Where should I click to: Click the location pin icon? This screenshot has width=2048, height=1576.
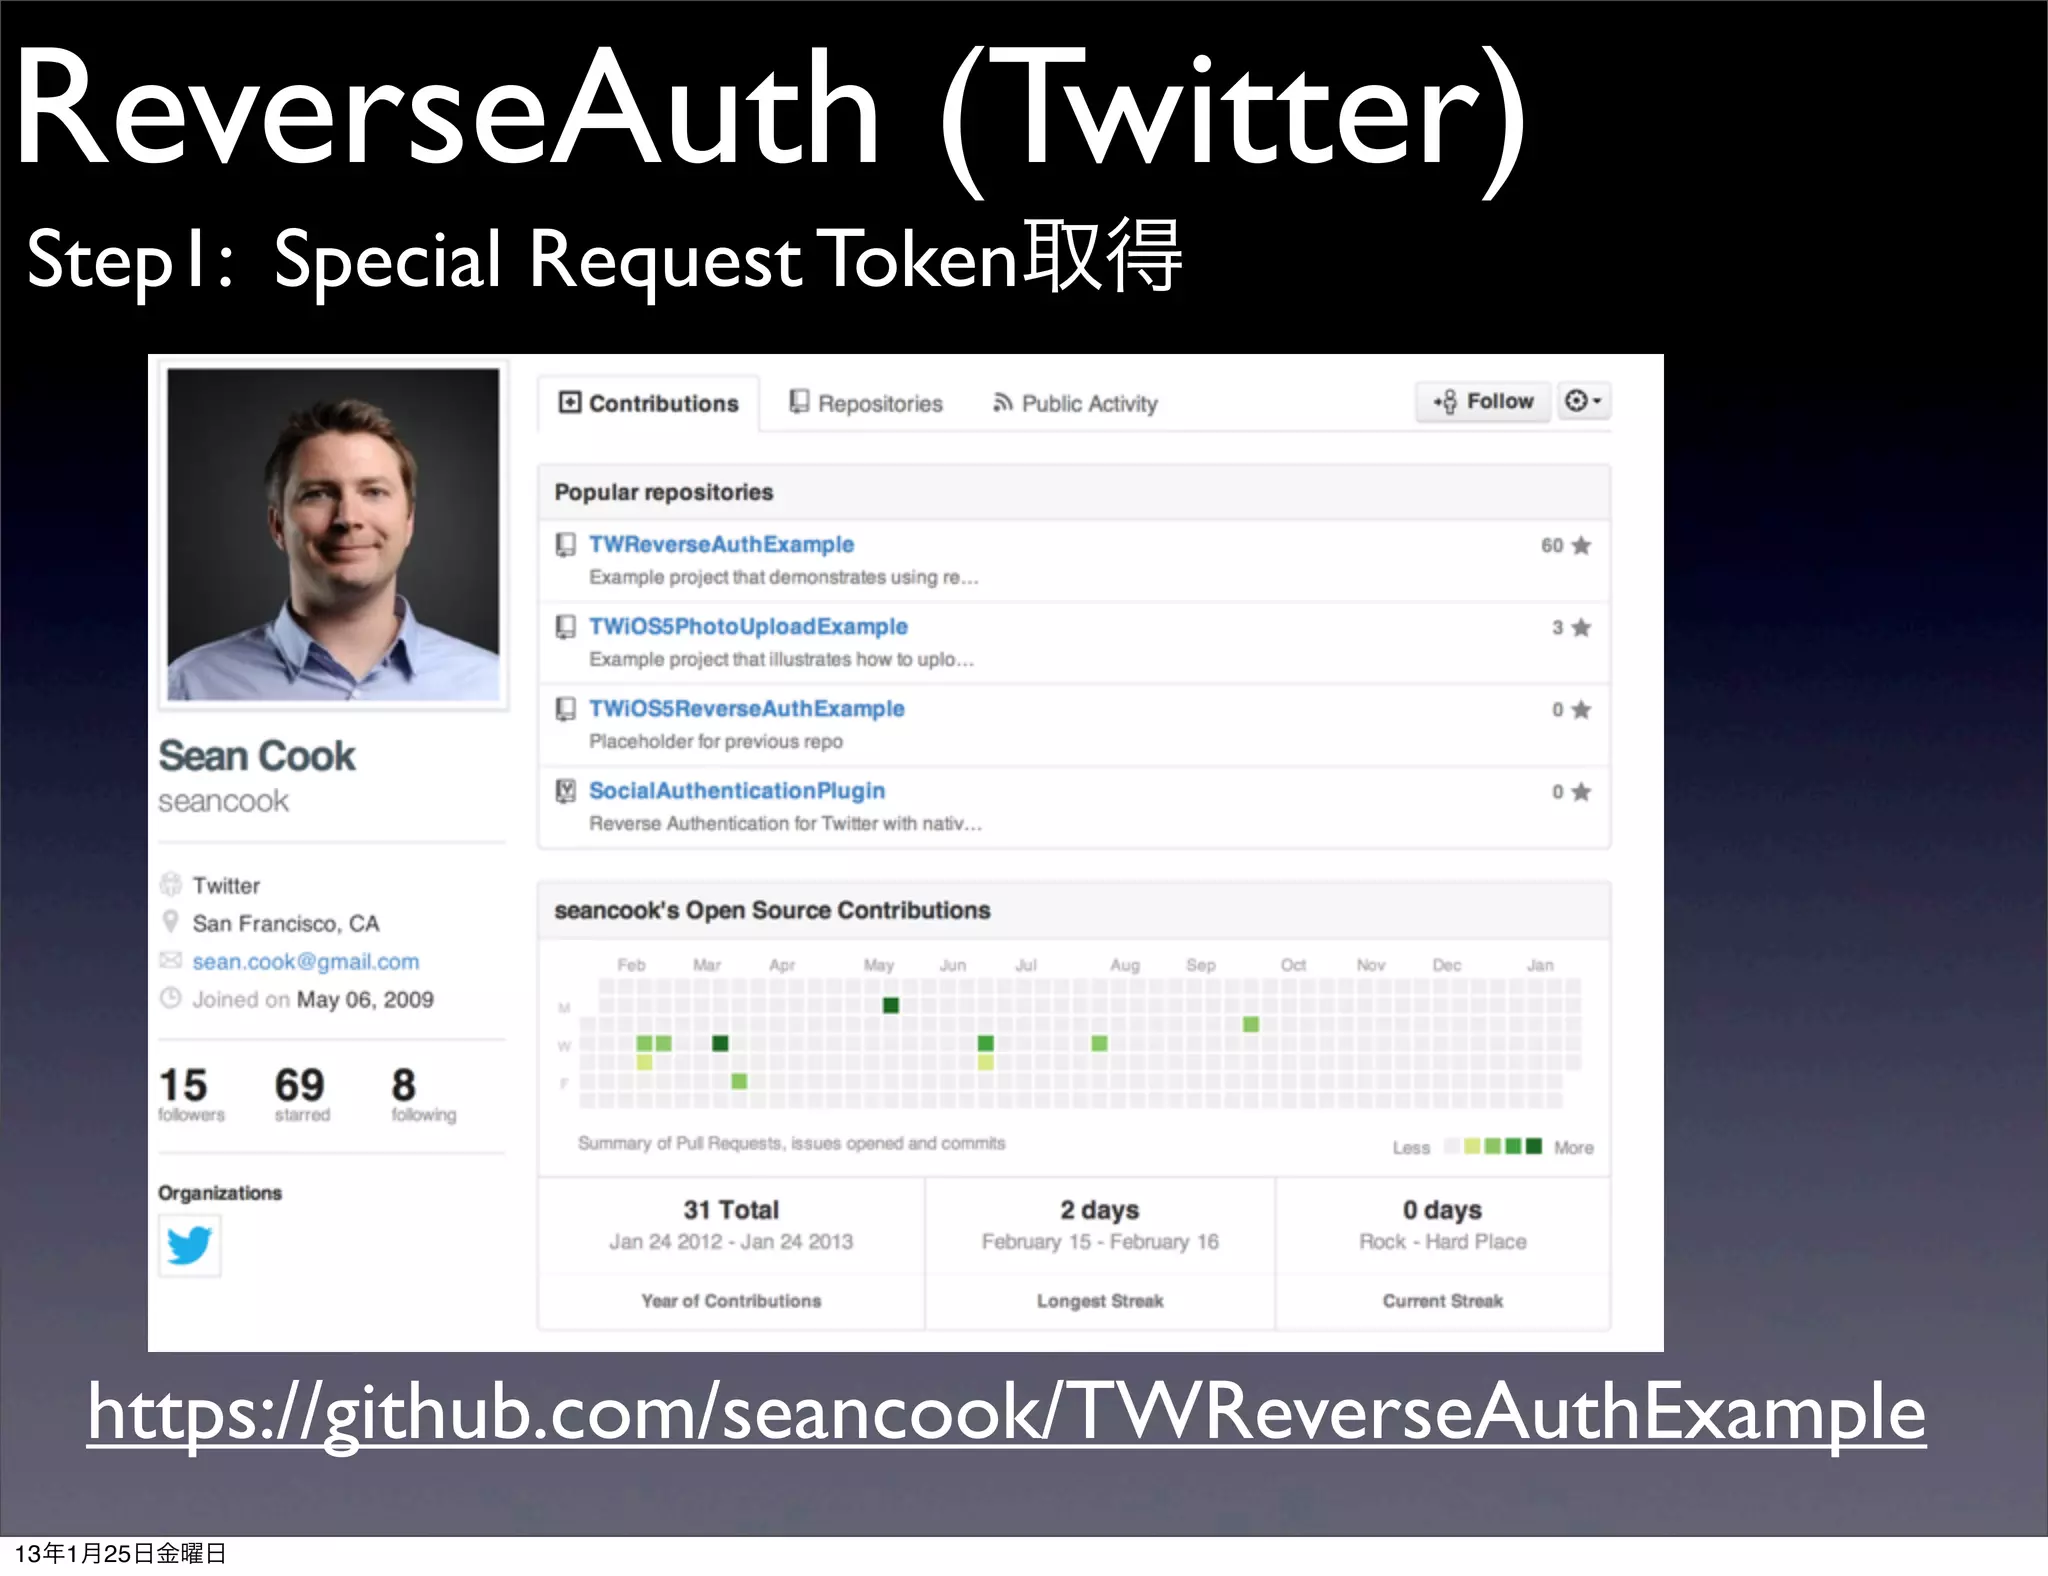pyautogui.click(x=171, y=921)
